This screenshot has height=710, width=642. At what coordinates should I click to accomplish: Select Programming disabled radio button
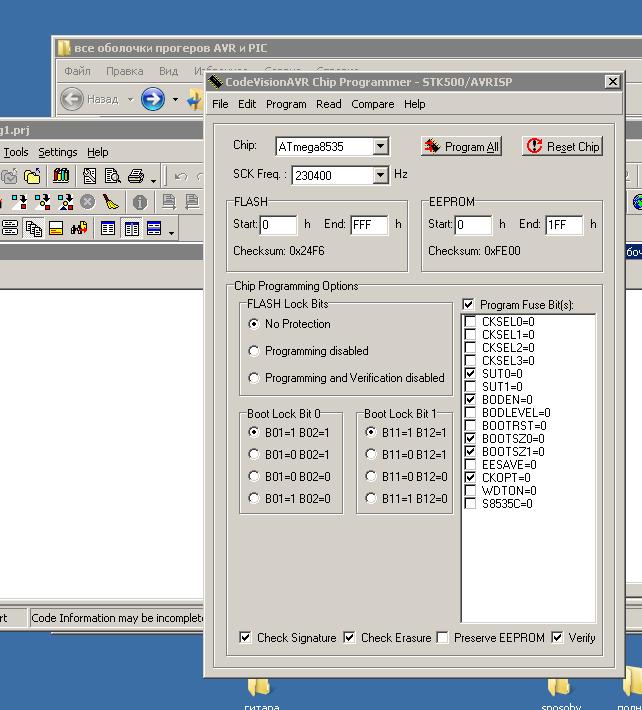tap(254, 351)
